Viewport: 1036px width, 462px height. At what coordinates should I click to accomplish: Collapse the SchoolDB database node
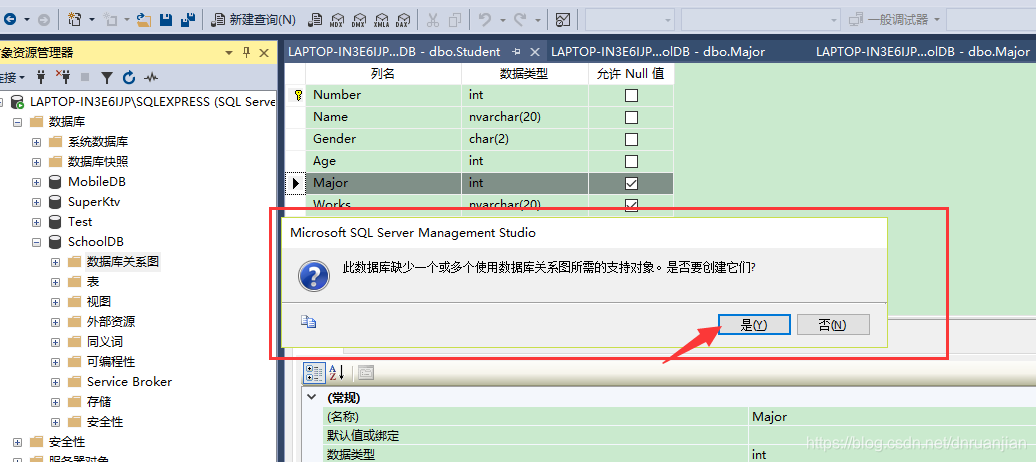(36, 242)
